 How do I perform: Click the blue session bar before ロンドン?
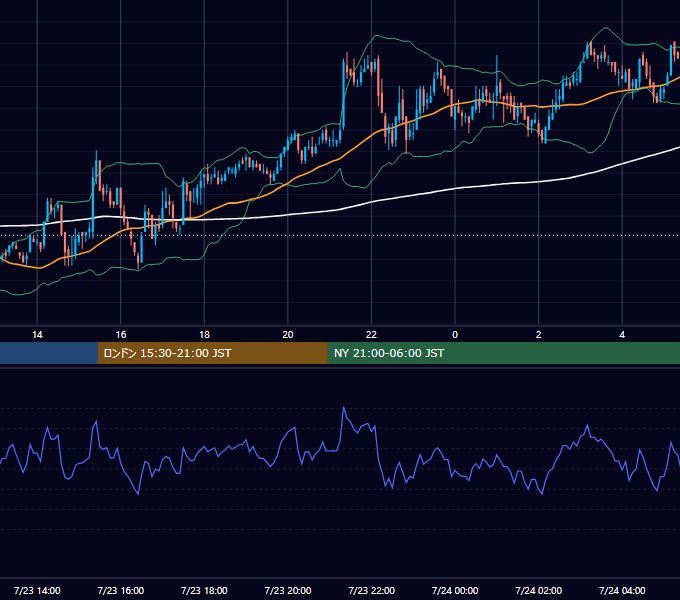49,353
